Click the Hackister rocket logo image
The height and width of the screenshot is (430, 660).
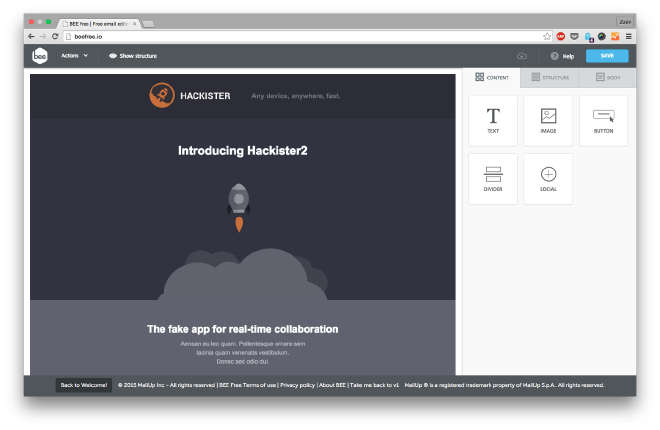click(162, 95)
